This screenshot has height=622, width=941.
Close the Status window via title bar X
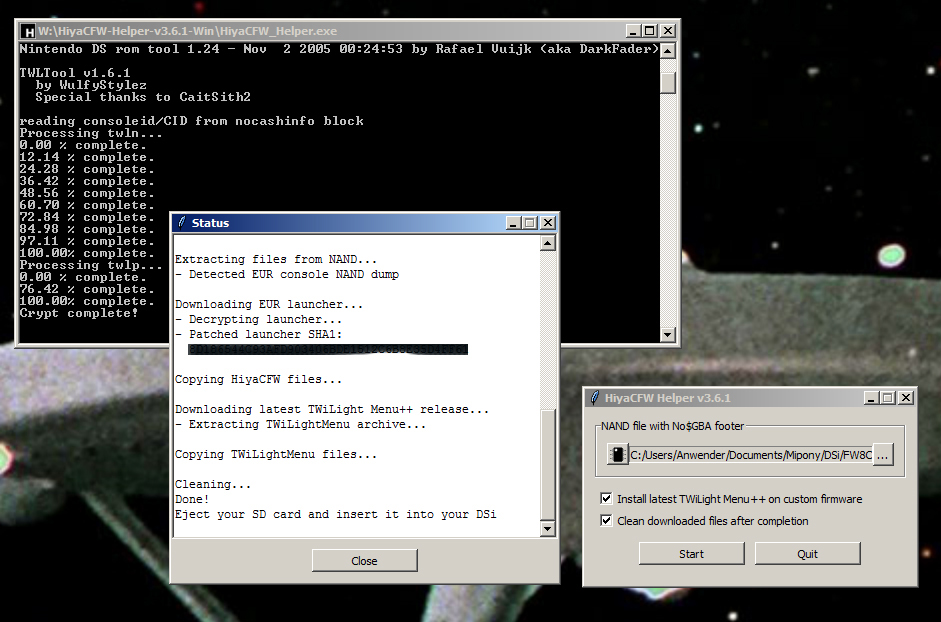(x=547, y=223)
